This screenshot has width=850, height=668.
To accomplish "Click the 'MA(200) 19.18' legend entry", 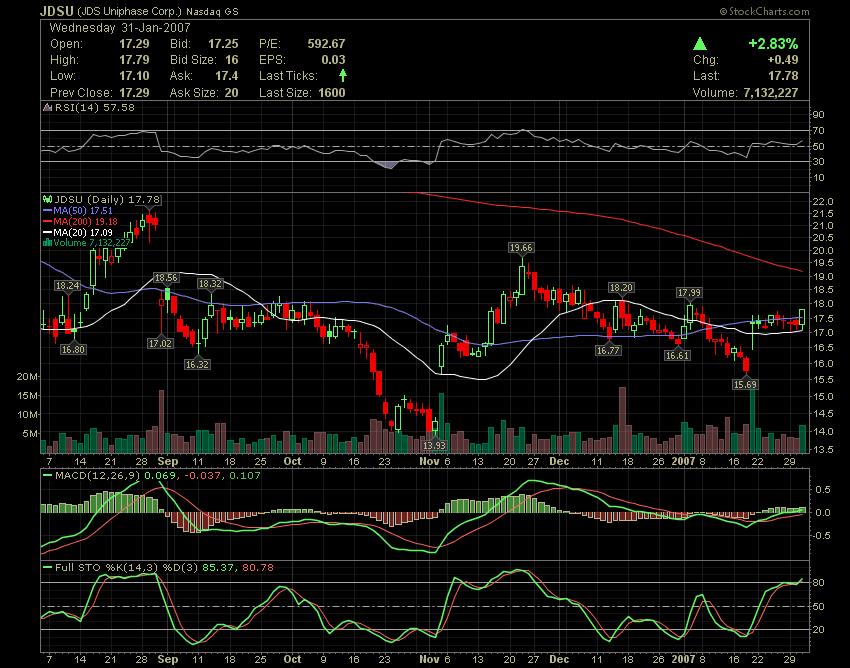I will (x=85, y=221).
